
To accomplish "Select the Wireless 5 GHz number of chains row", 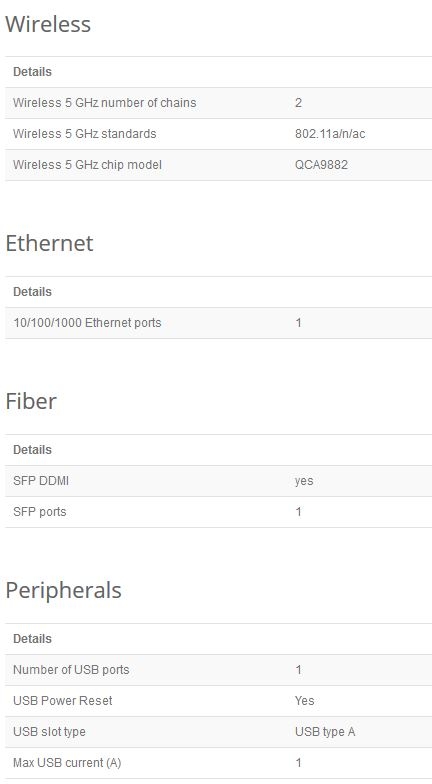I will [218, 103].
